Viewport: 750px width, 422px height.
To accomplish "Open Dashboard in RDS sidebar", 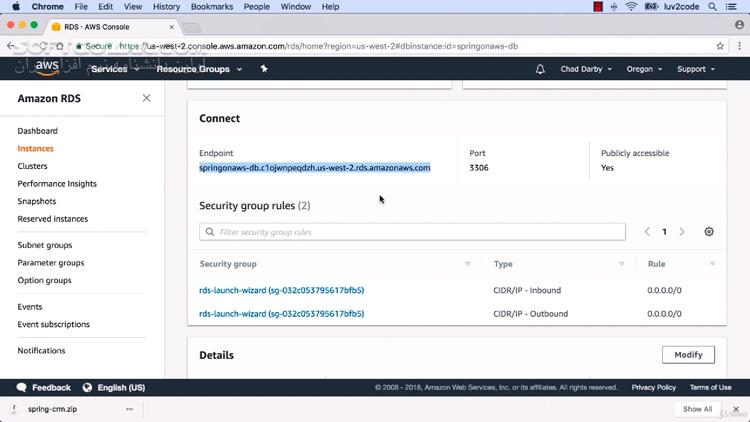I will [37, 131].
